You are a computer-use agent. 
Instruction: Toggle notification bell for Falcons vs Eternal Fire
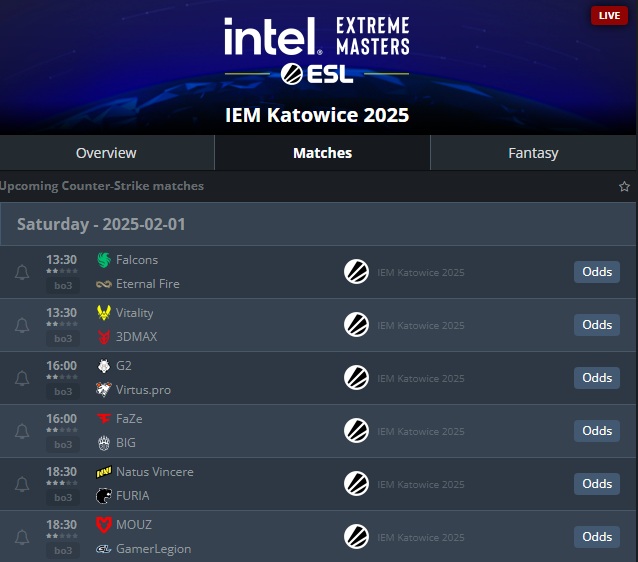22,272
